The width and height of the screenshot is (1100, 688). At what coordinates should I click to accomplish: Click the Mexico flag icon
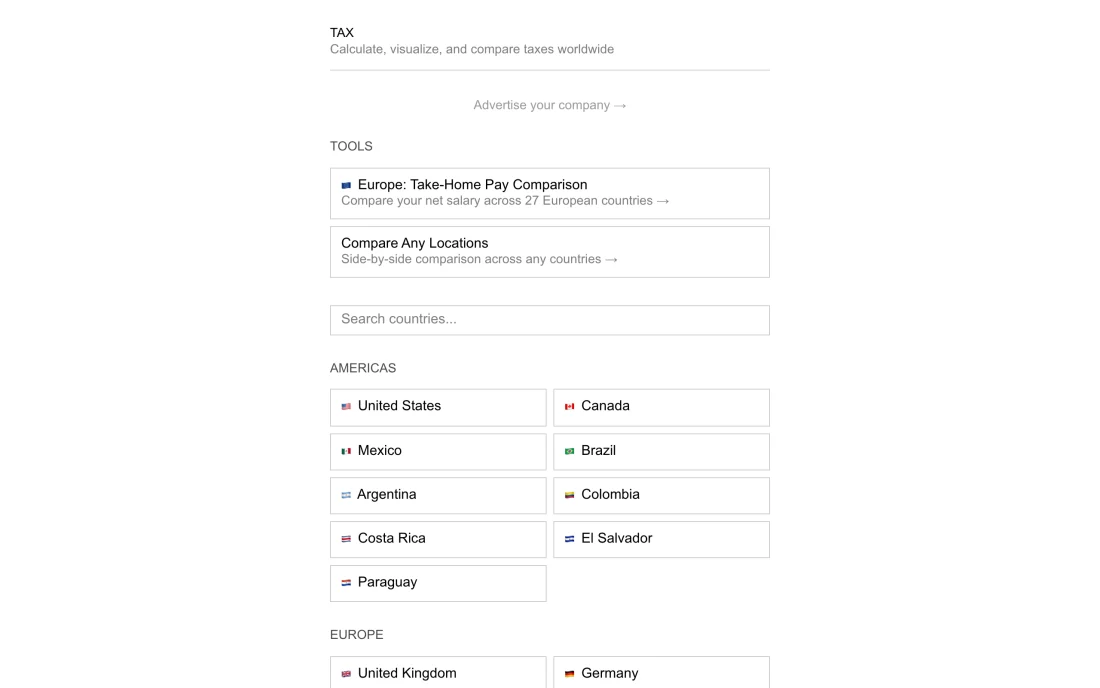346,451
